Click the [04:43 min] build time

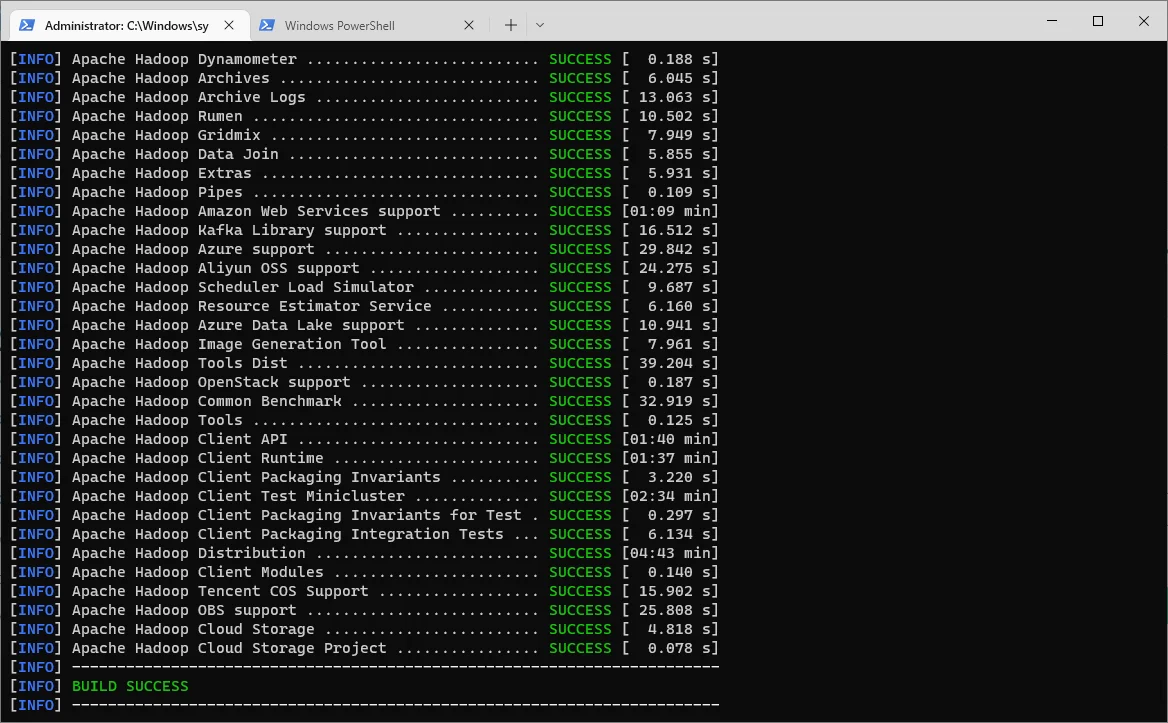669,553
